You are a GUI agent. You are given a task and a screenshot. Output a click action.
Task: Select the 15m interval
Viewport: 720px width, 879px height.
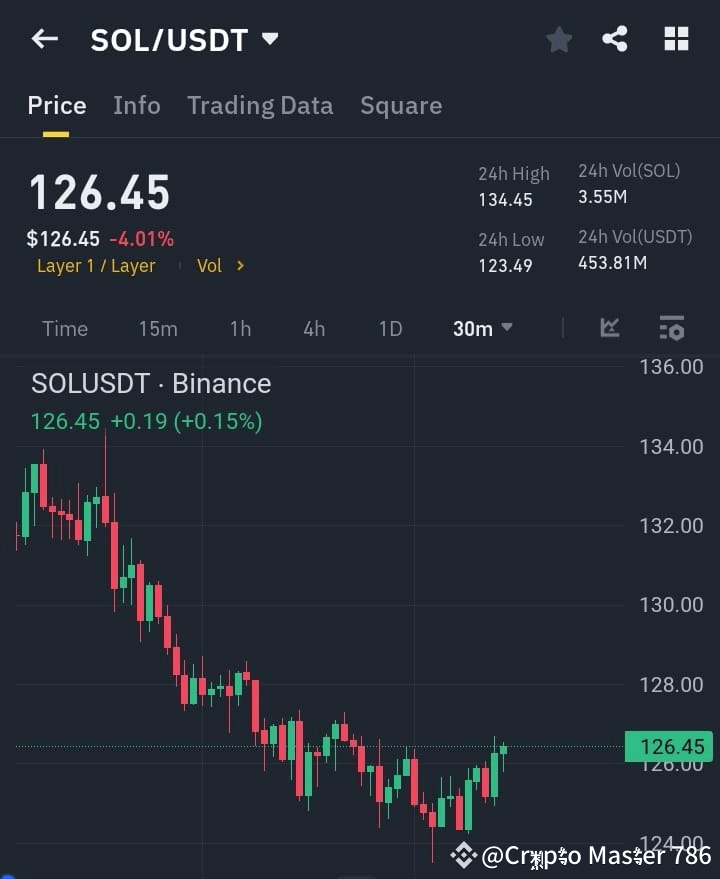[x=158, y=328]
